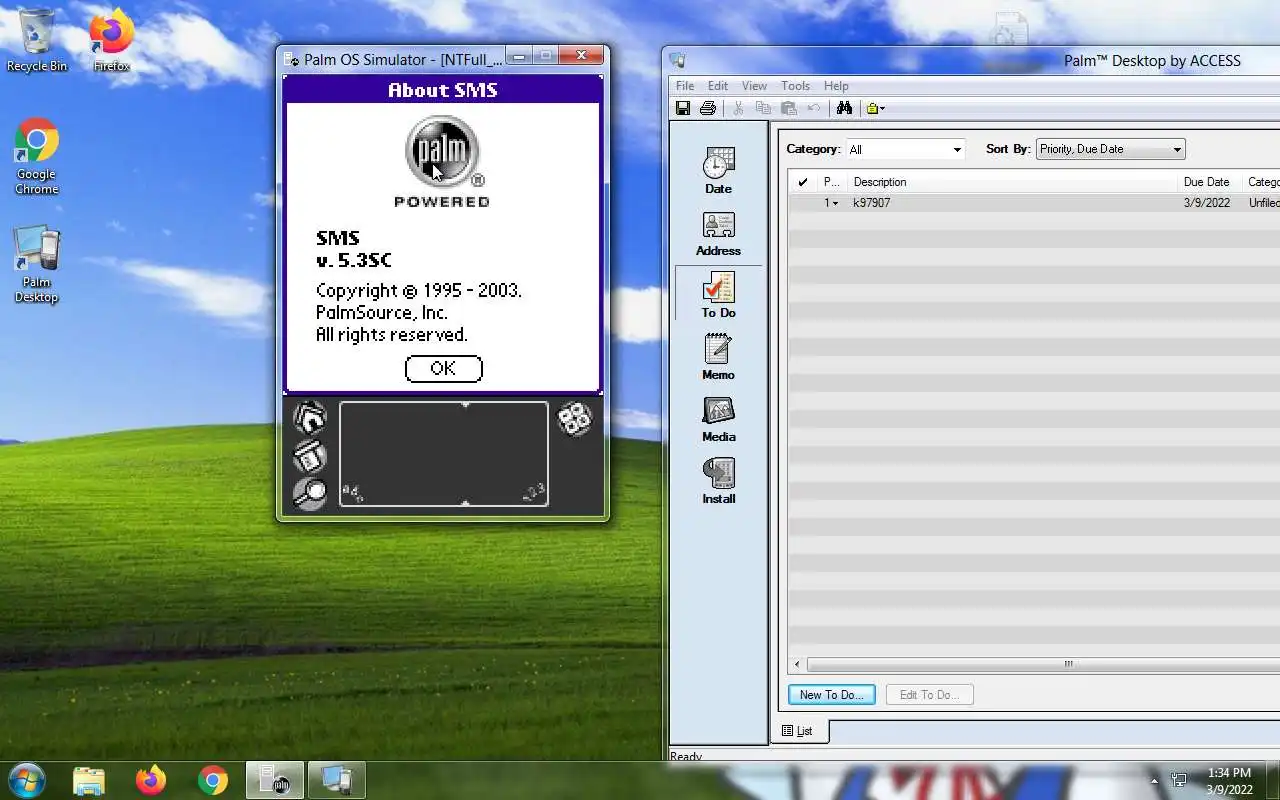Select the Firefox desktop shortcut
The height and width of the screenshot is (800, 1280).
[112, 40]
